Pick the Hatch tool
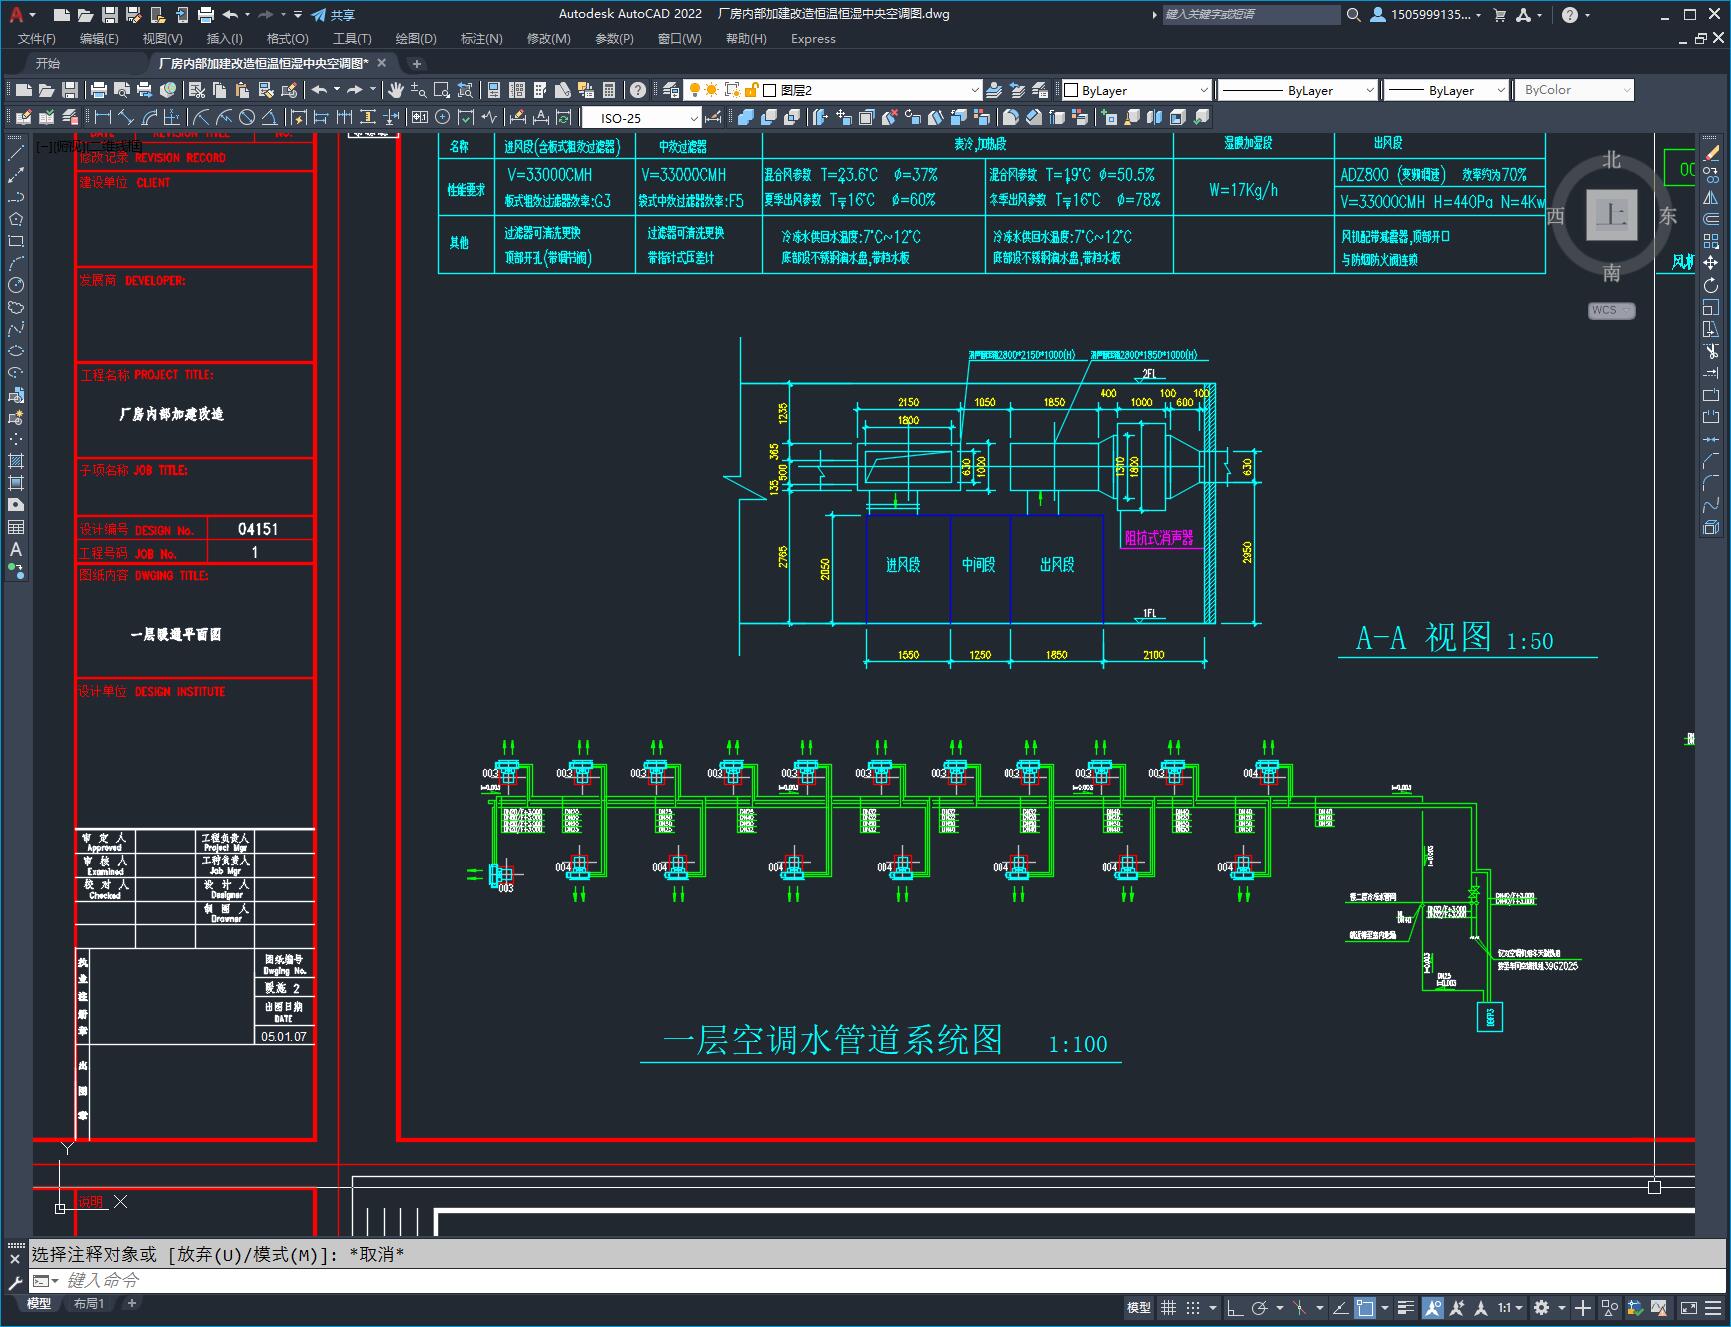Viewport: 1731px width, 1327px height. point(15,461)
